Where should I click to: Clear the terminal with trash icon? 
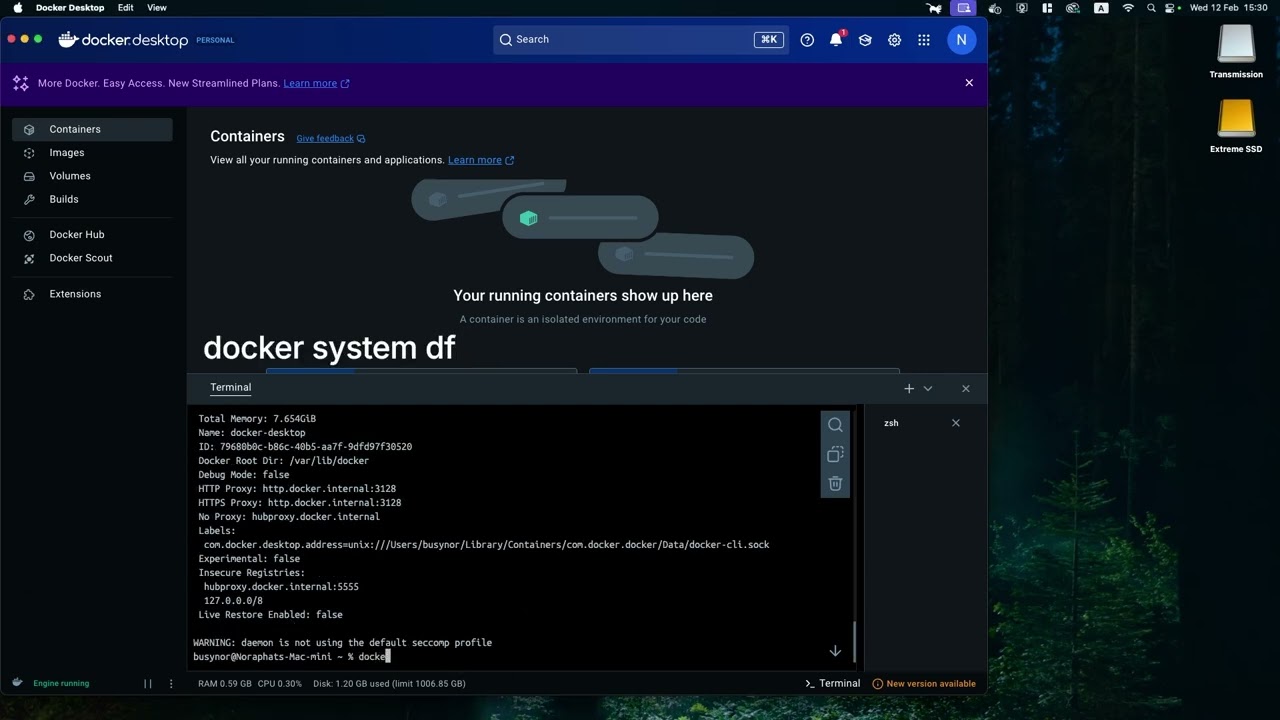[x=835, y=483]
